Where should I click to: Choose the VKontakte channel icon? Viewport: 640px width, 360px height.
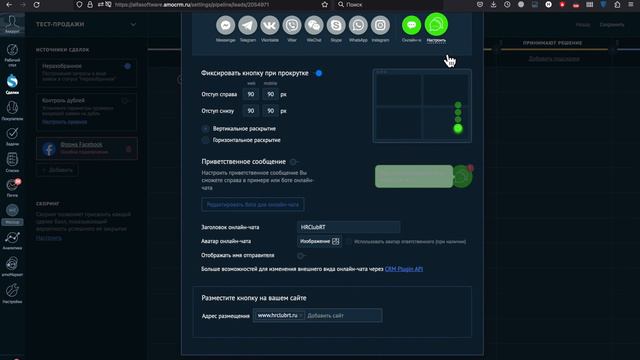click(269, 25)
